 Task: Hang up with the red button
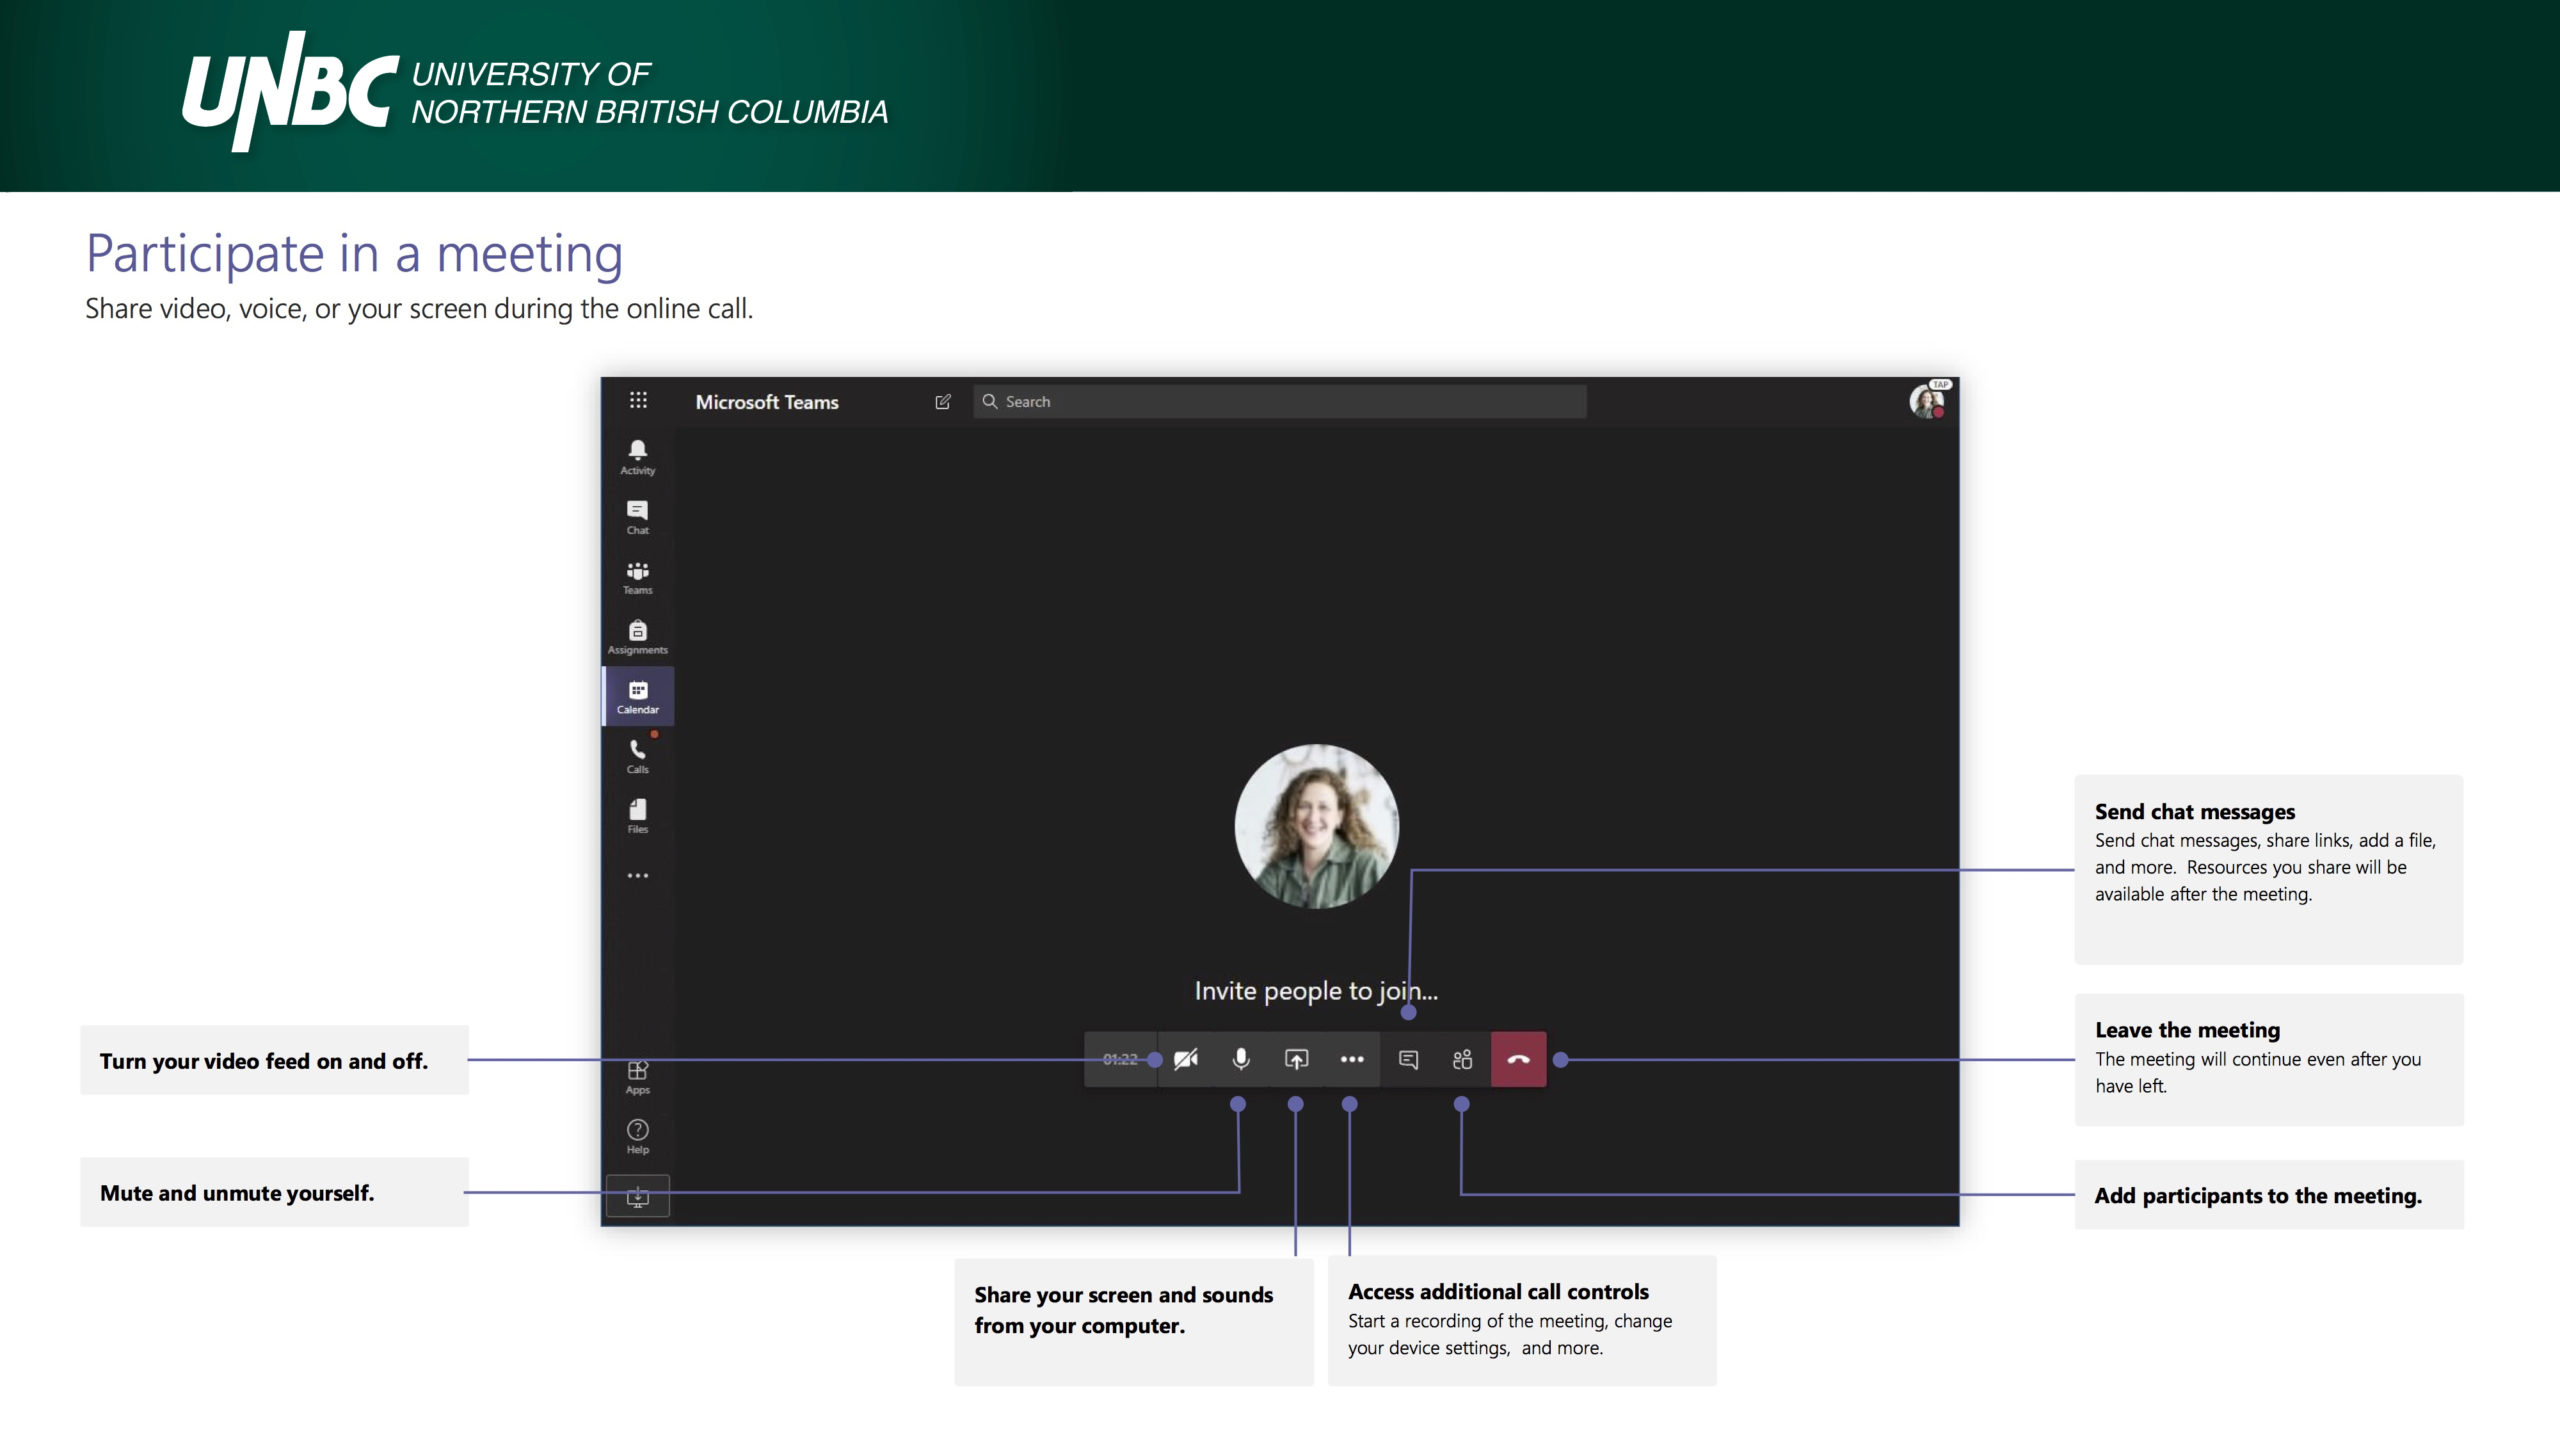click(1518, 1059)
